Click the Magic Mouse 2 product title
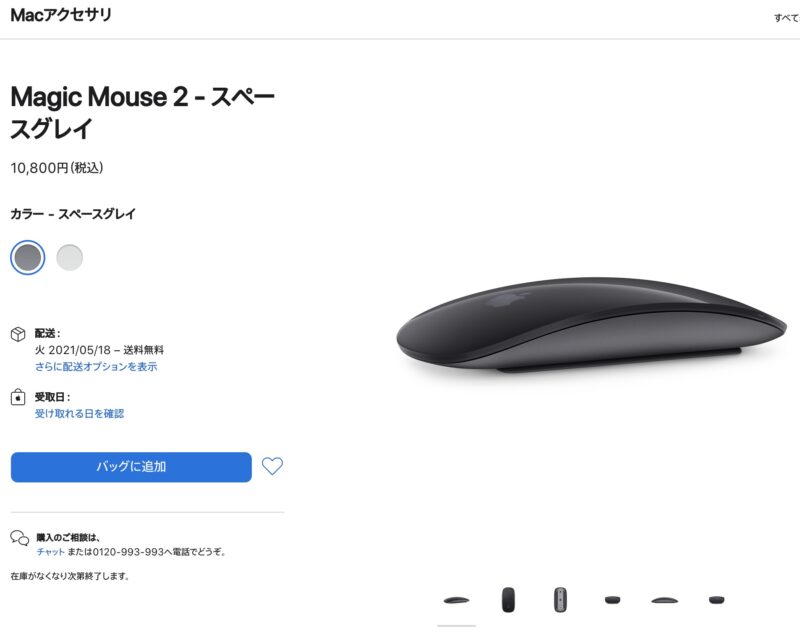This screenshot has width=800, height=641. (143, 112)
